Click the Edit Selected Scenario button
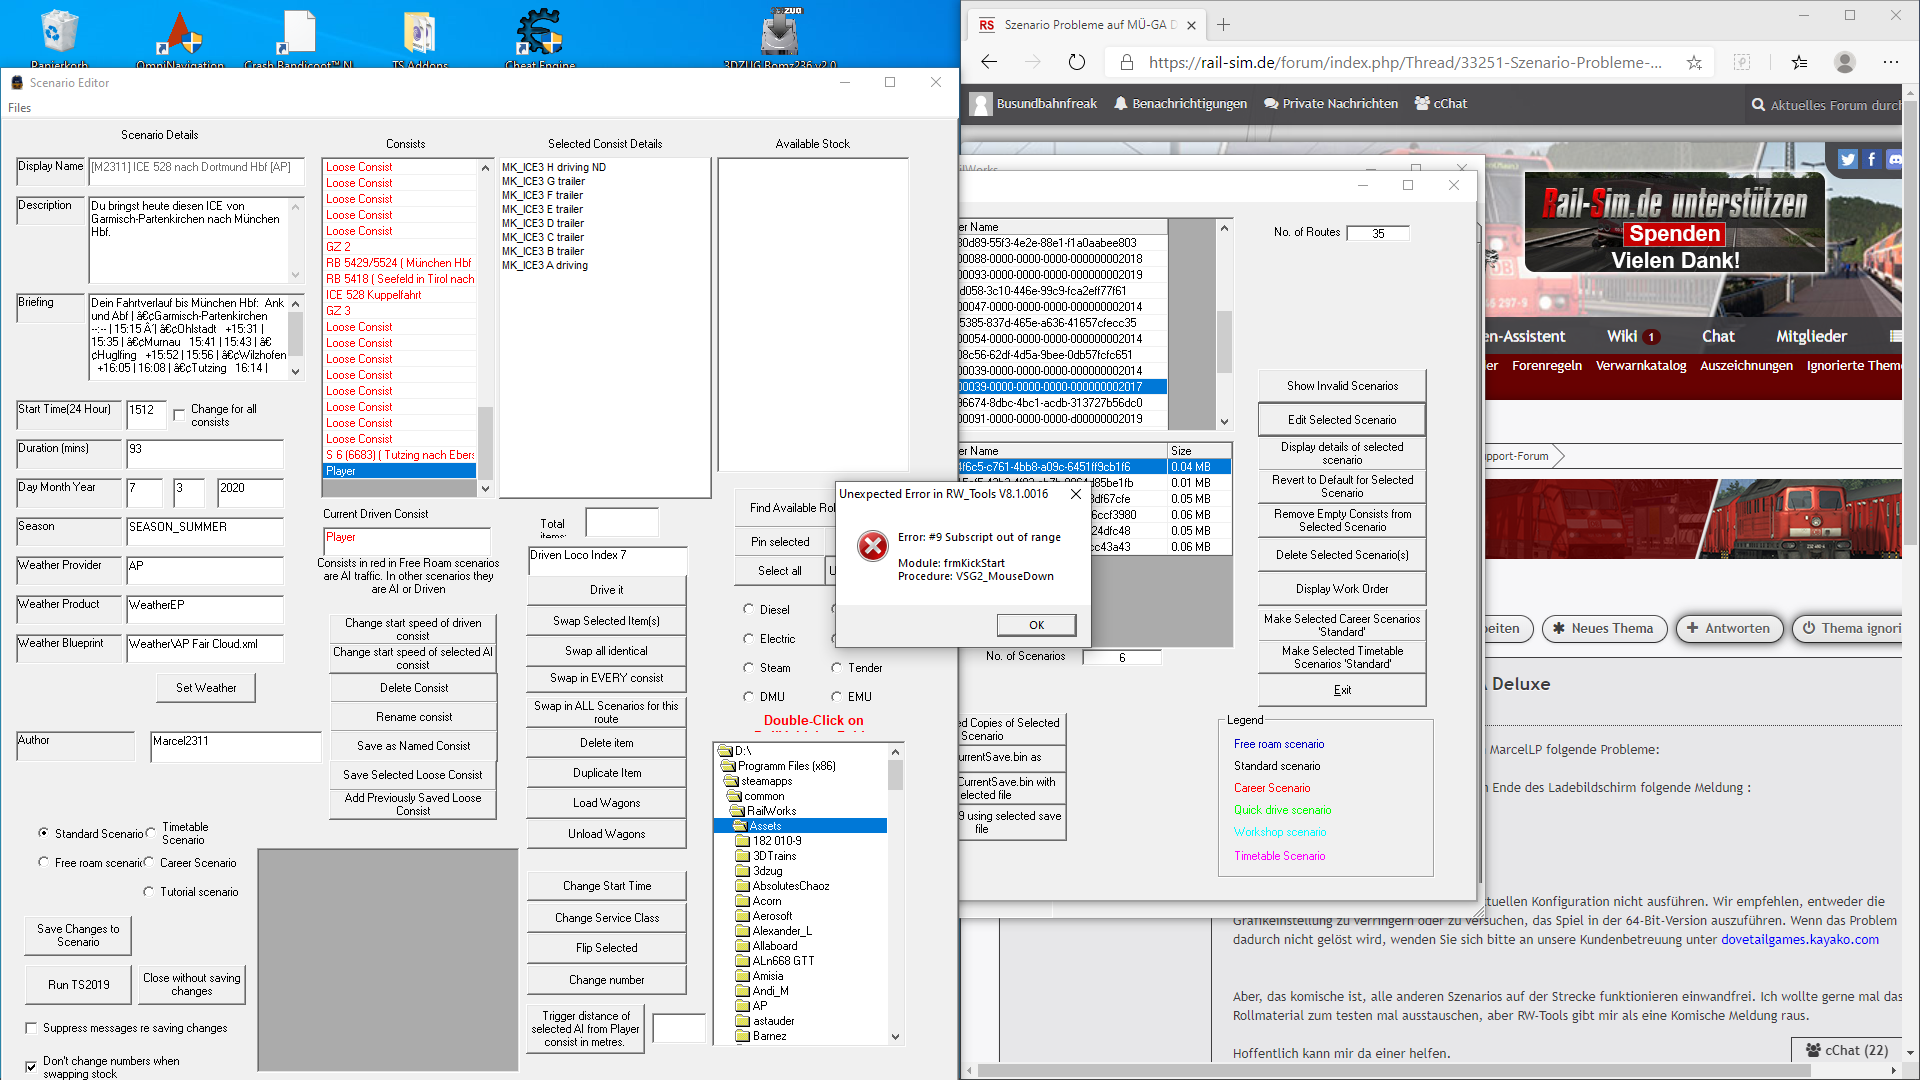The image size is (1920, 1080). 1341,420
